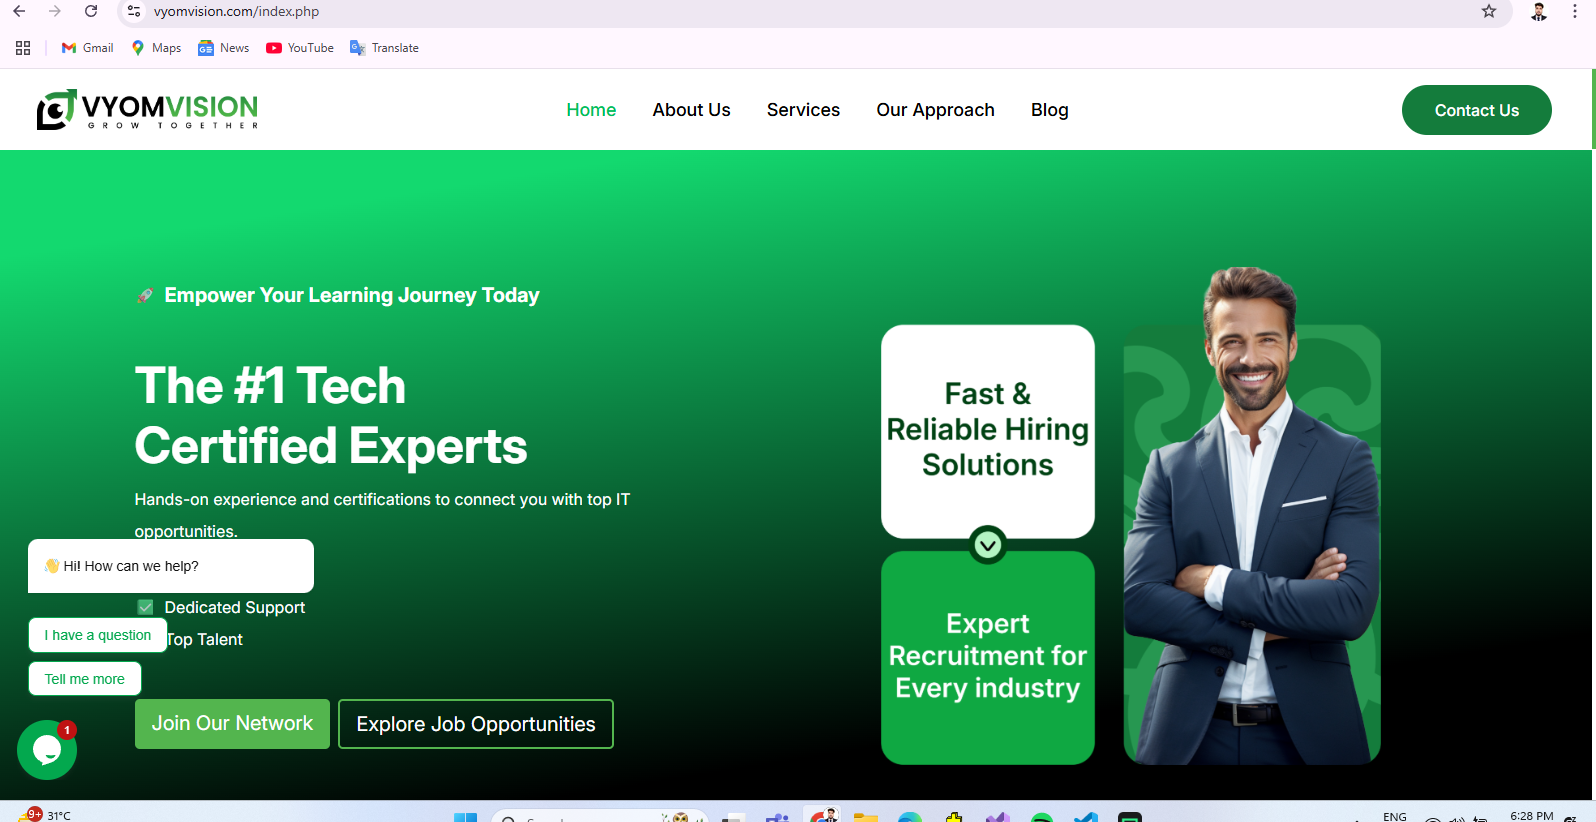1596x822 pixels.
Task: Click the Contact Us button
Action: coord(1476,110)
